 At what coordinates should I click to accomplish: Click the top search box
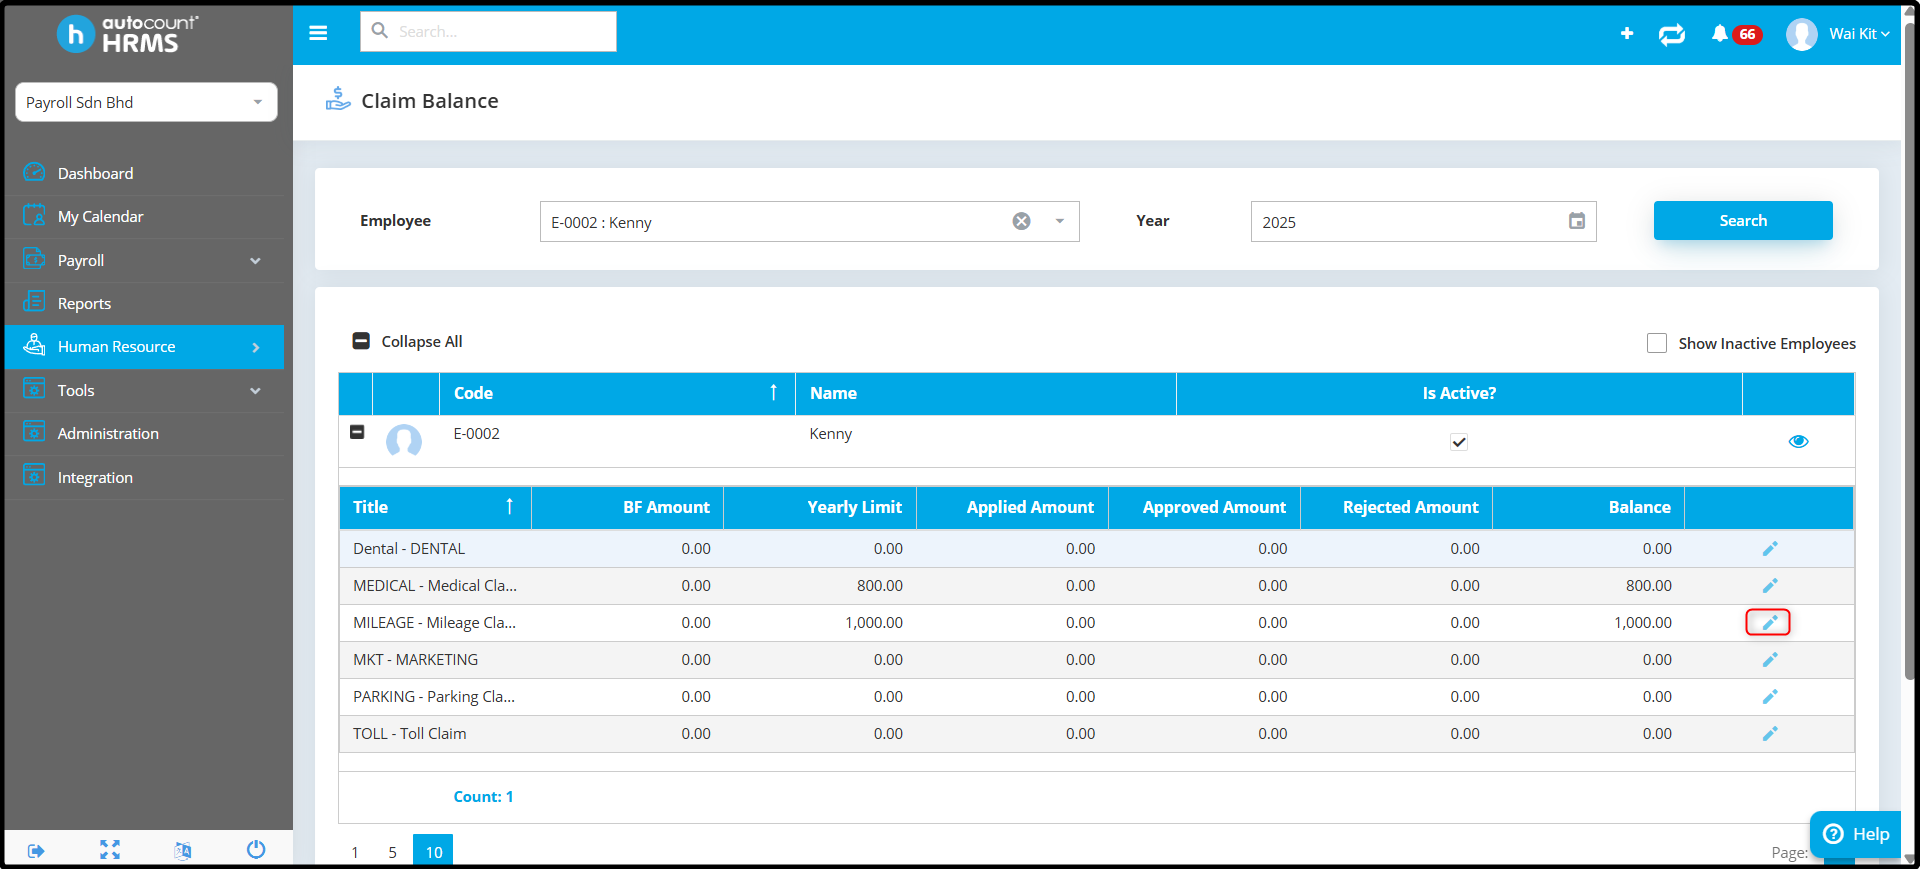tap(488, 32)
